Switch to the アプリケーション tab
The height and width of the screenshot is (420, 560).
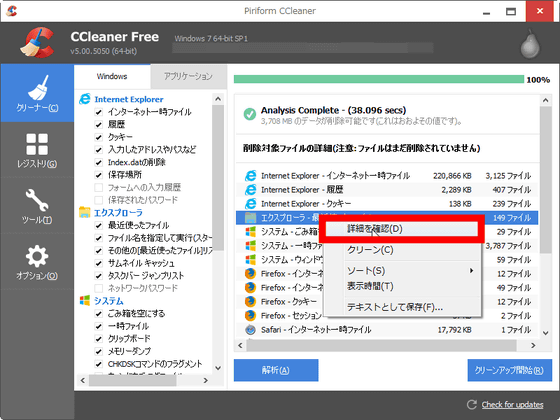click(189, 76)
